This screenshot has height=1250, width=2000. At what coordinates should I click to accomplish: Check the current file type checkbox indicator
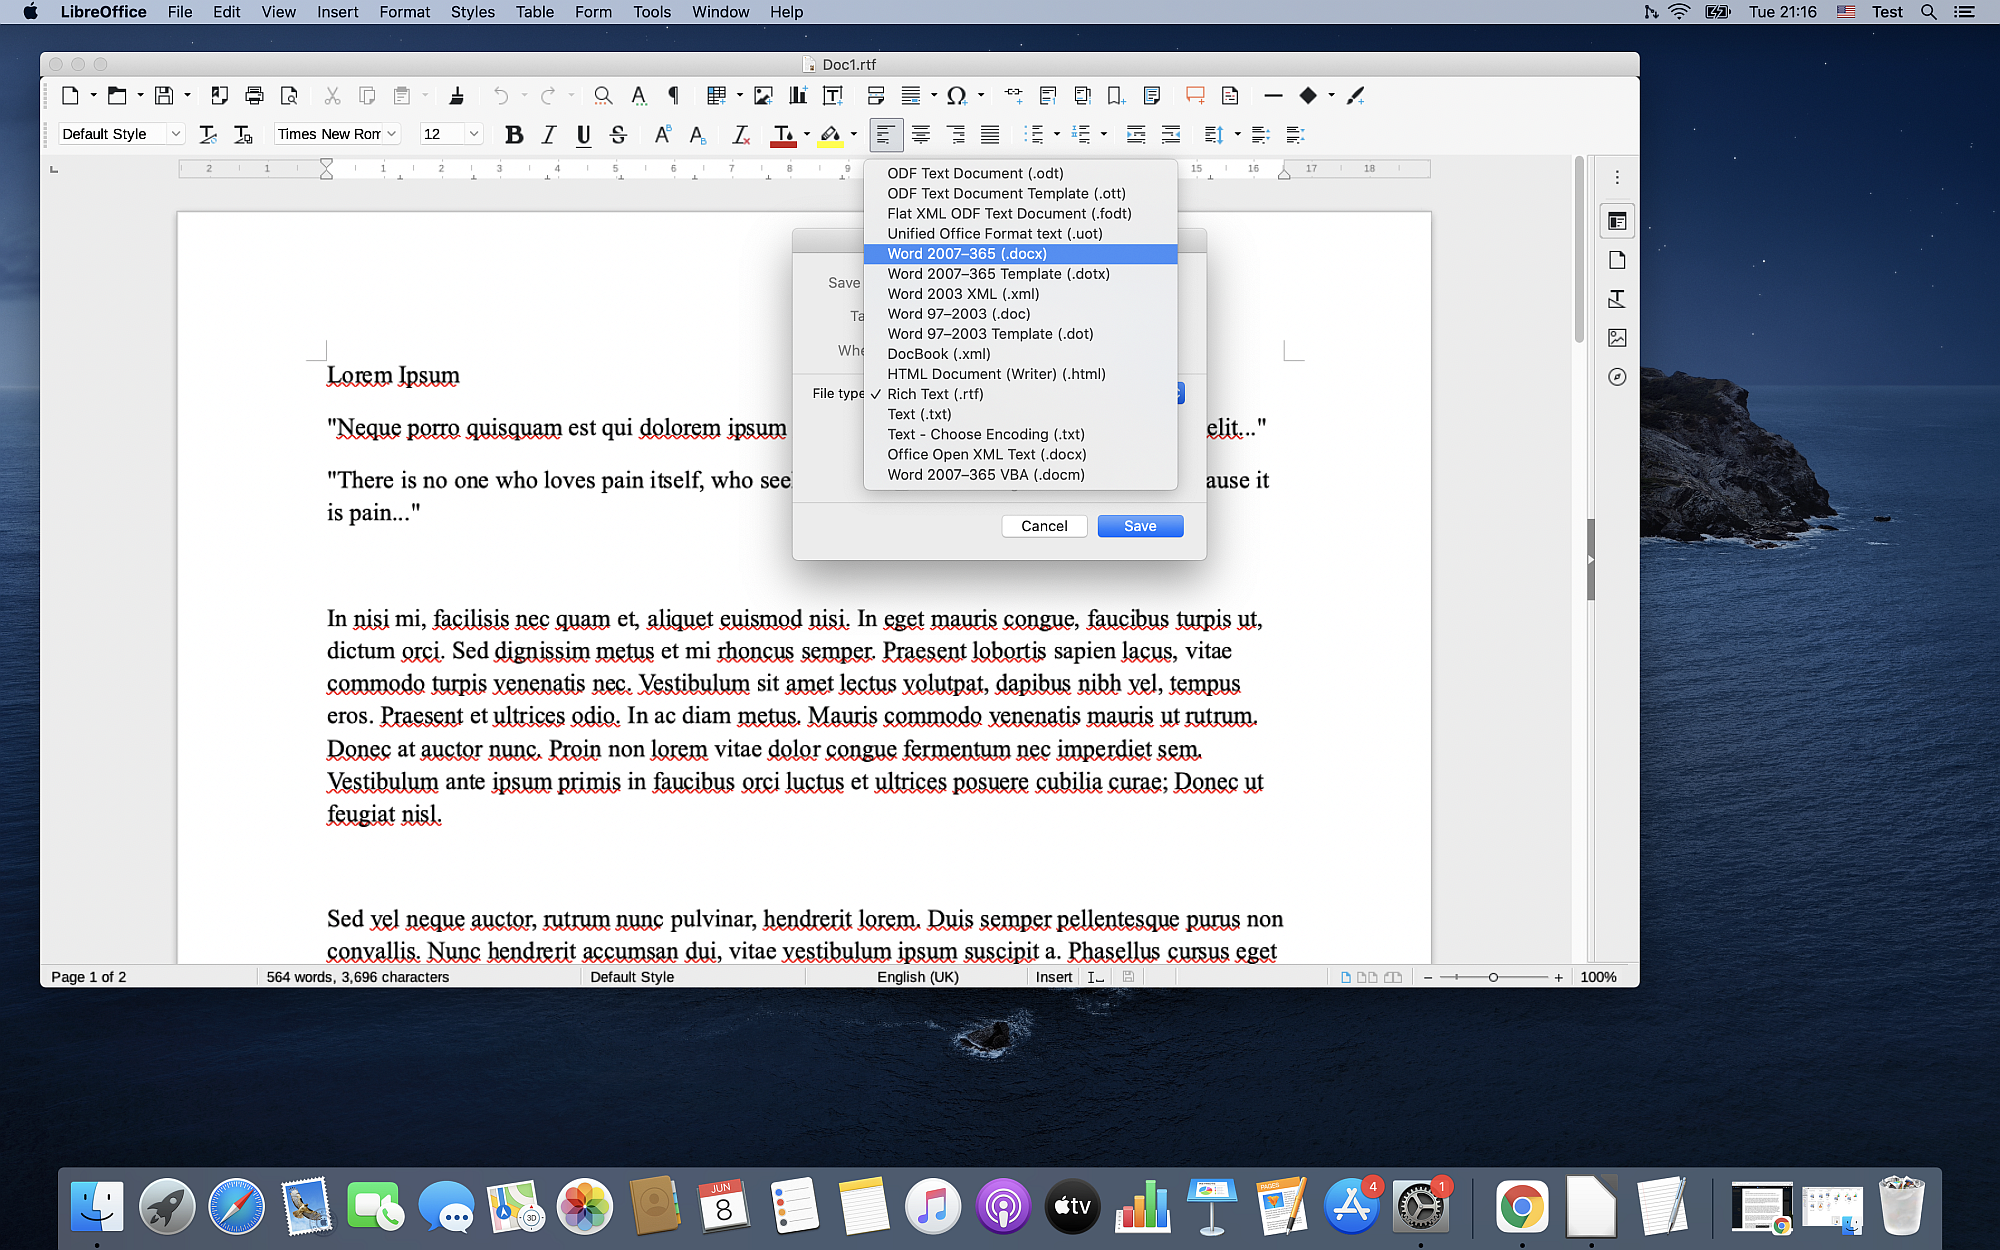[875, 393]
